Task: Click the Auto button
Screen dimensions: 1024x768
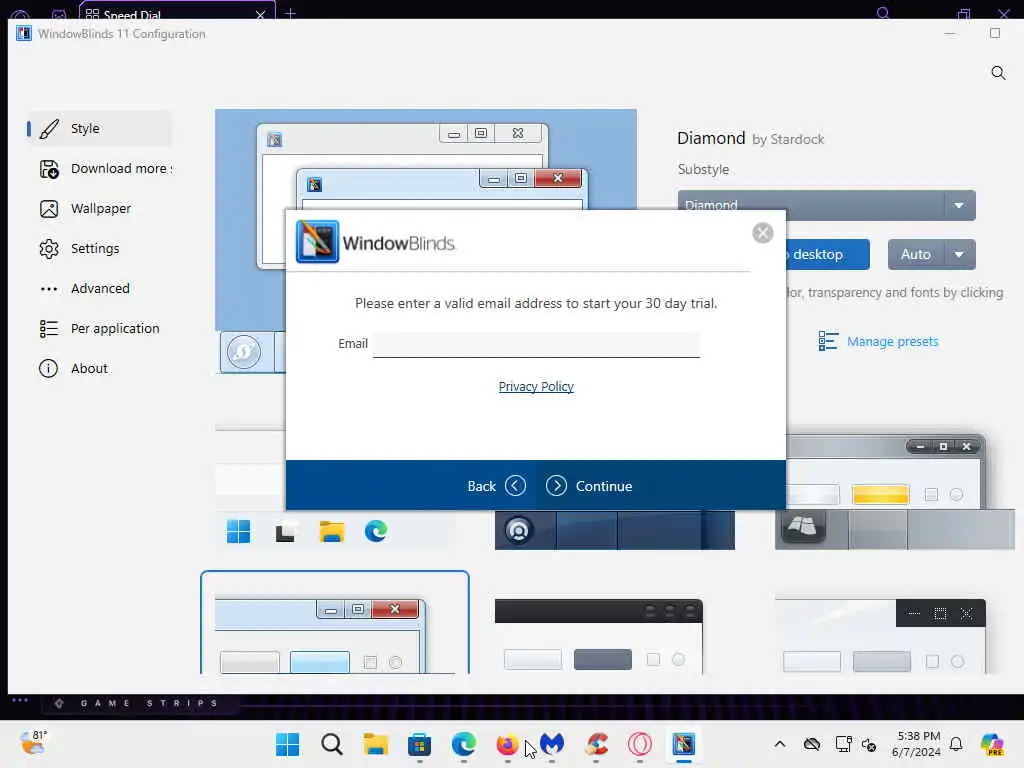Action: (x=916, y=254)
